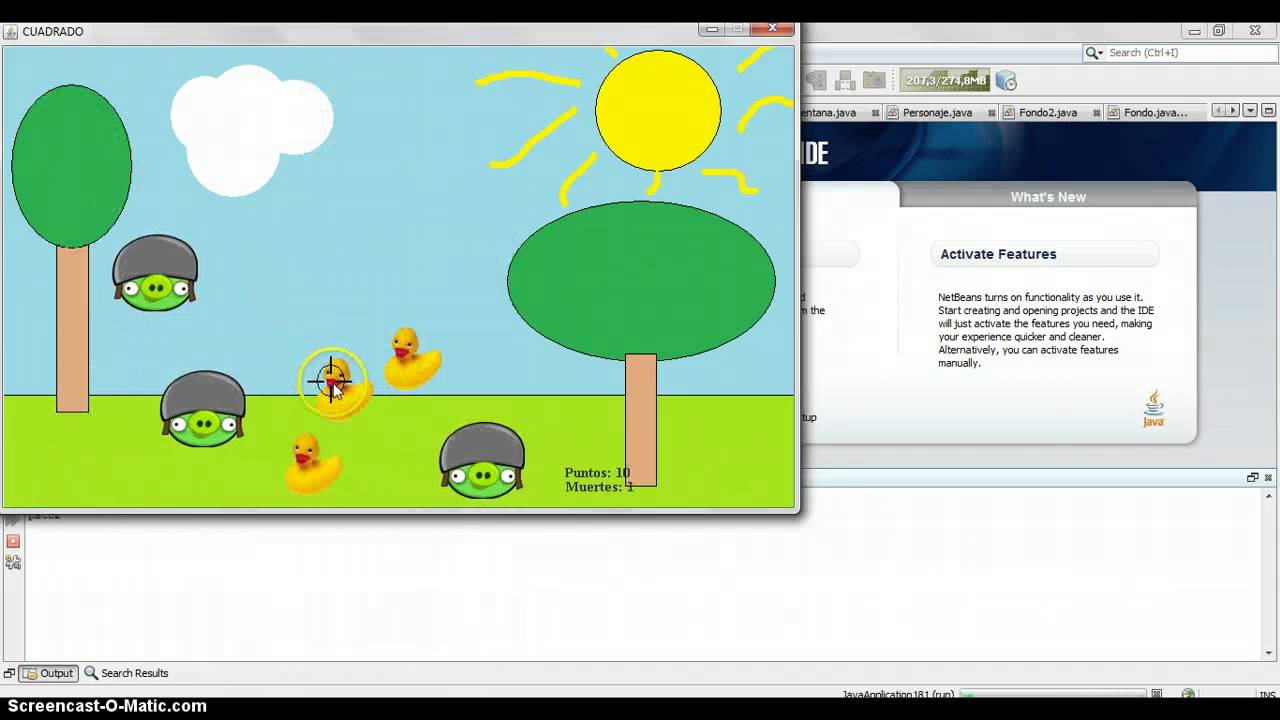1280x720 pixels.
Task: Click the Java logo on the Start Page
Action: point(1153,409)
